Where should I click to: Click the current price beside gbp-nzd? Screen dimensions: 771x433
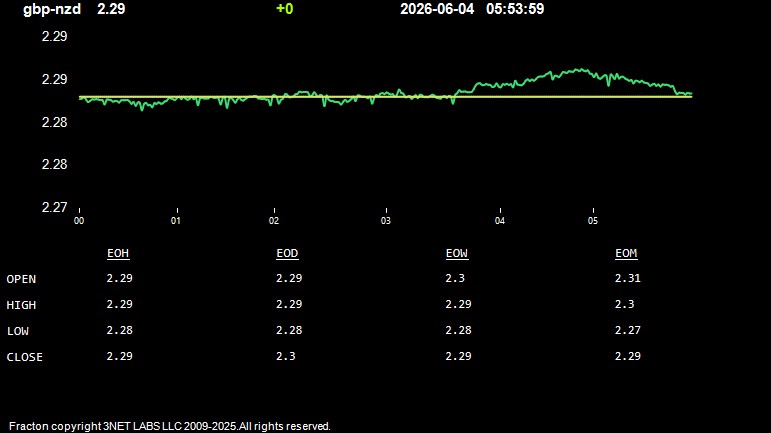111,9
